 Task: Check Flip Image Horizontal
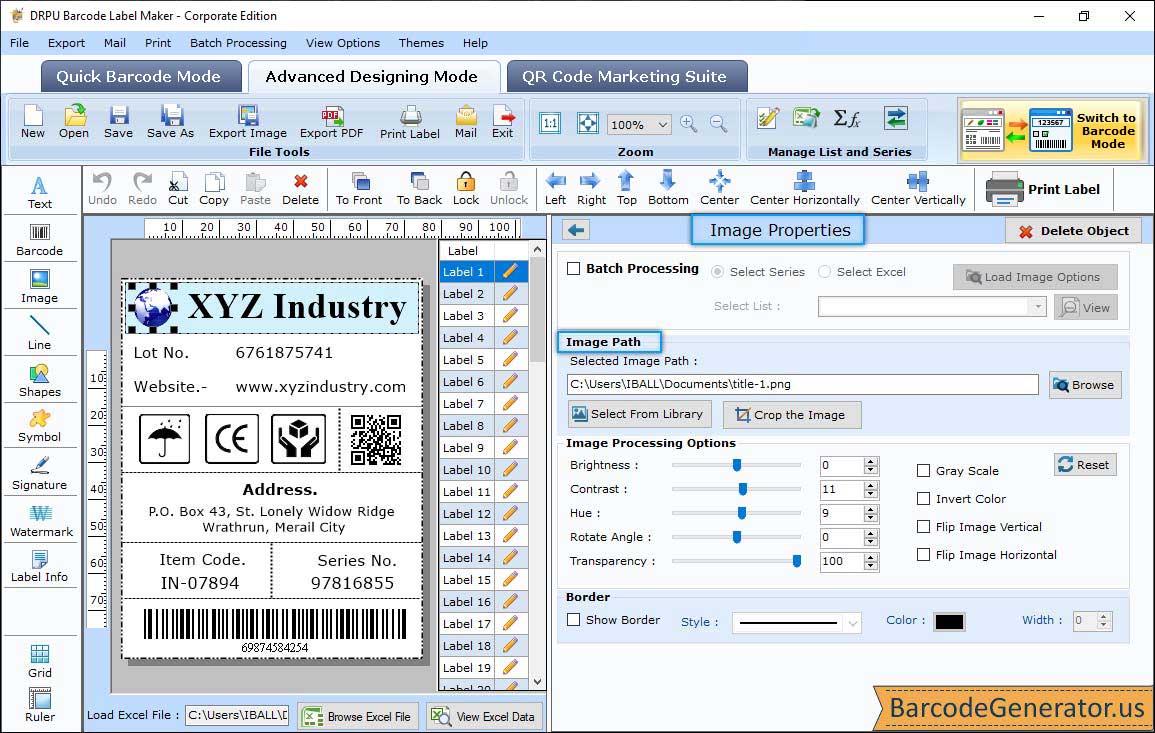(x=923, y=555)
